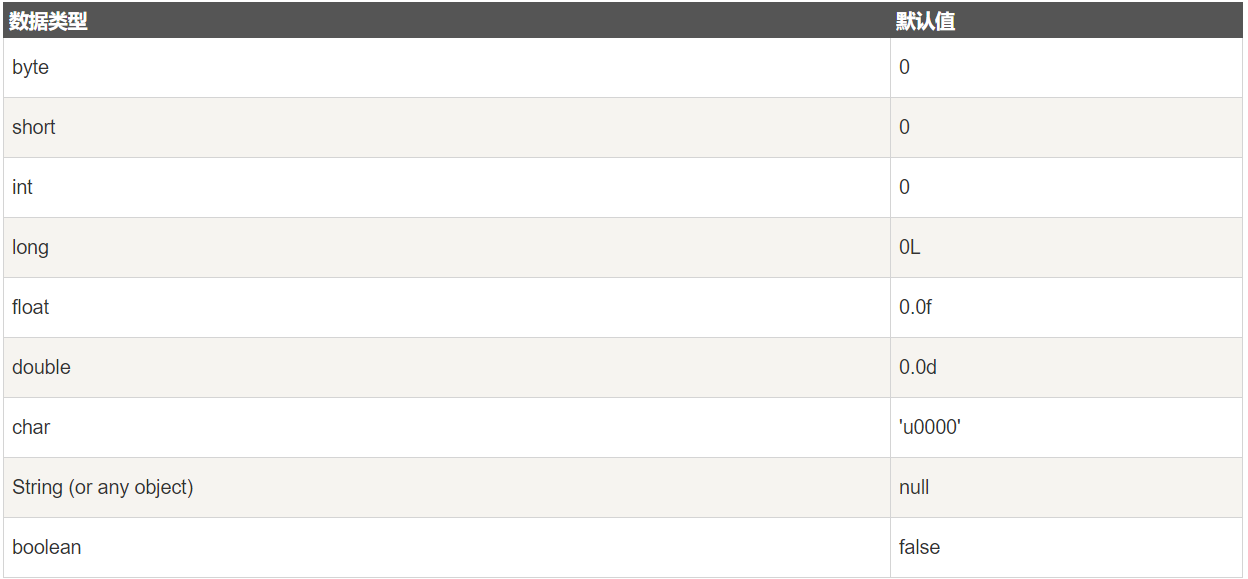The height and width of the screenshot is (579, 1248).
Task: Click the 默认值 column header
Action: pyautogui.click(x=925, y=21)
